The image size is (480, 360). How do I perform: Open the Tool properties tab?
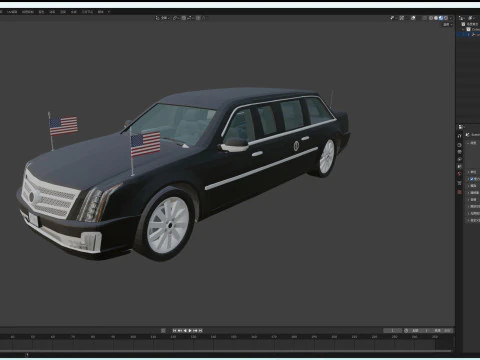tap(460, 136)
